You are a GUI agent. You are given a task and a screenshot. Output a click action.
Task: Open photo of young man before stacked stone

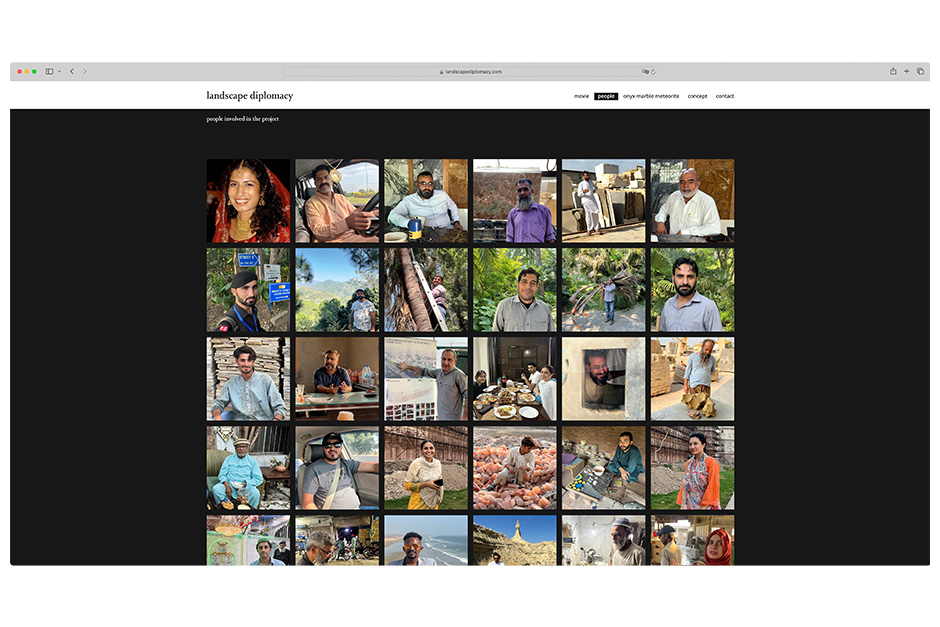[x=248, y=379]
